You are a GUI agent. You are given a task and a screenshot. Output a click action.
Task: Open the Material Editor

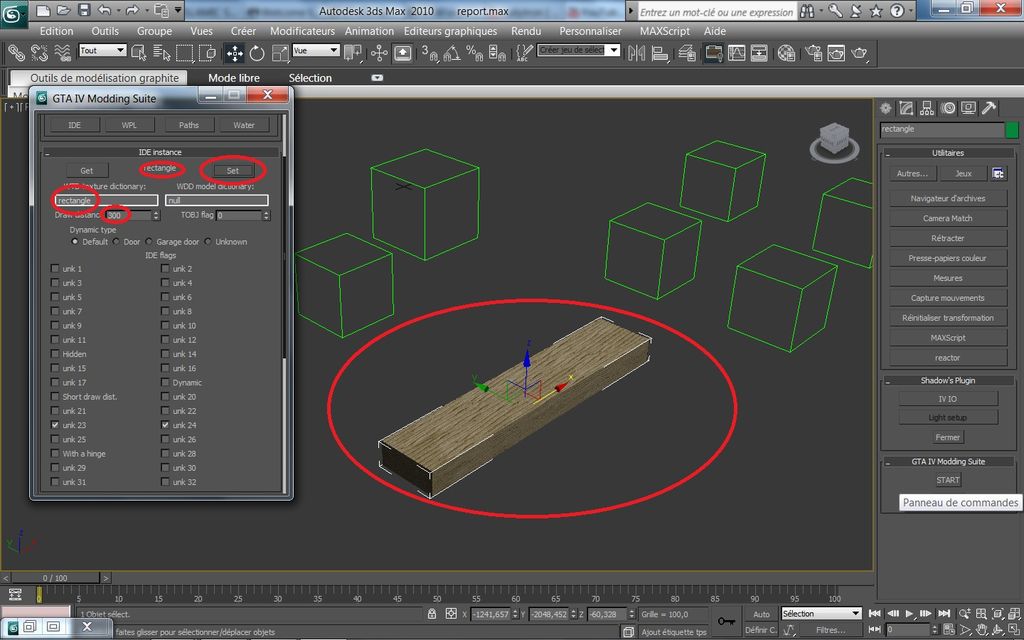point(787,53)
